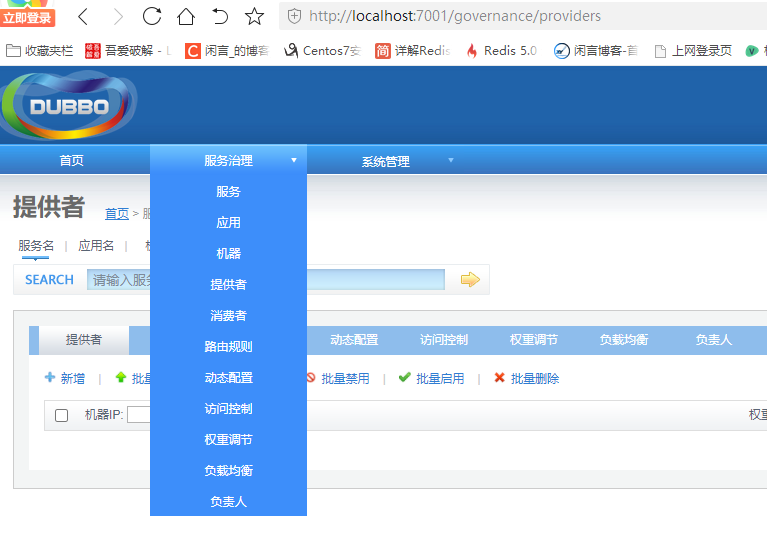
Task: Select 机器 in the dropdown menu
Action: coord(228,253)
